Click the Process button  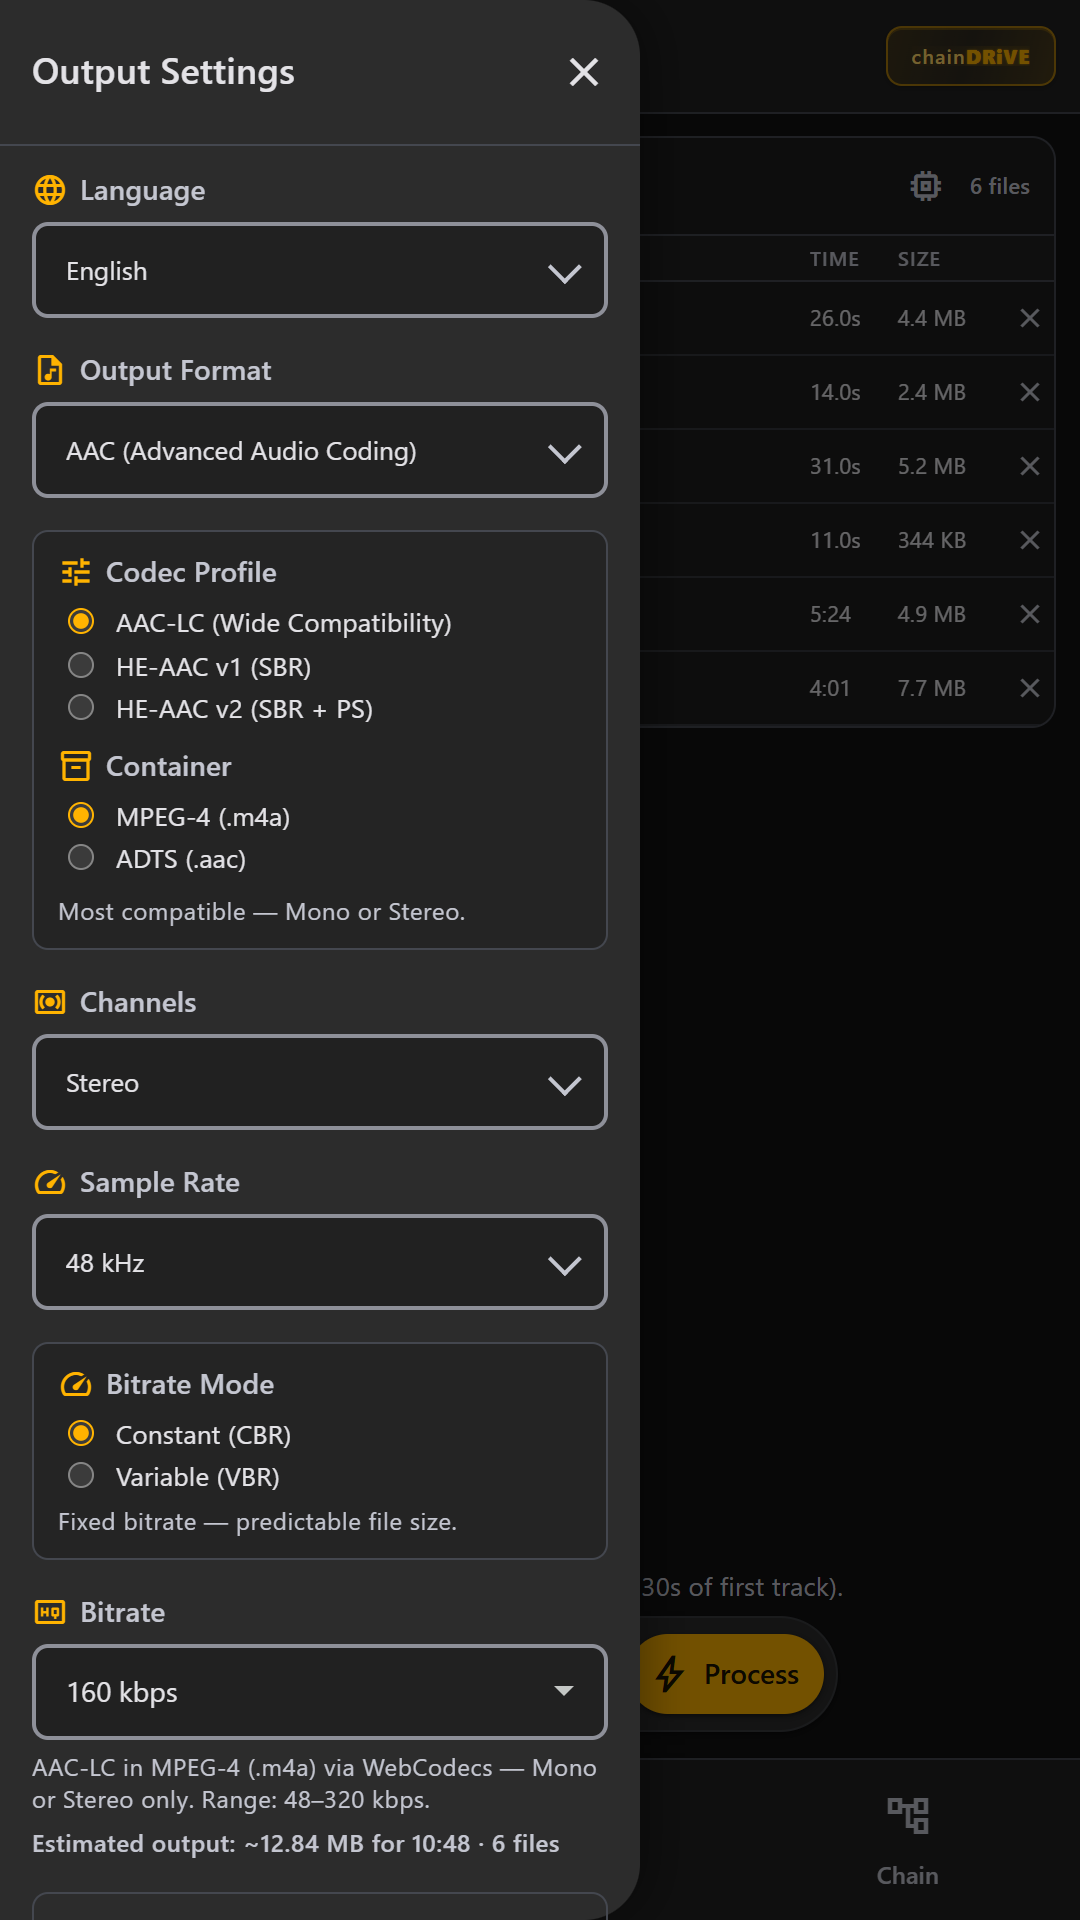point(732,1674)
